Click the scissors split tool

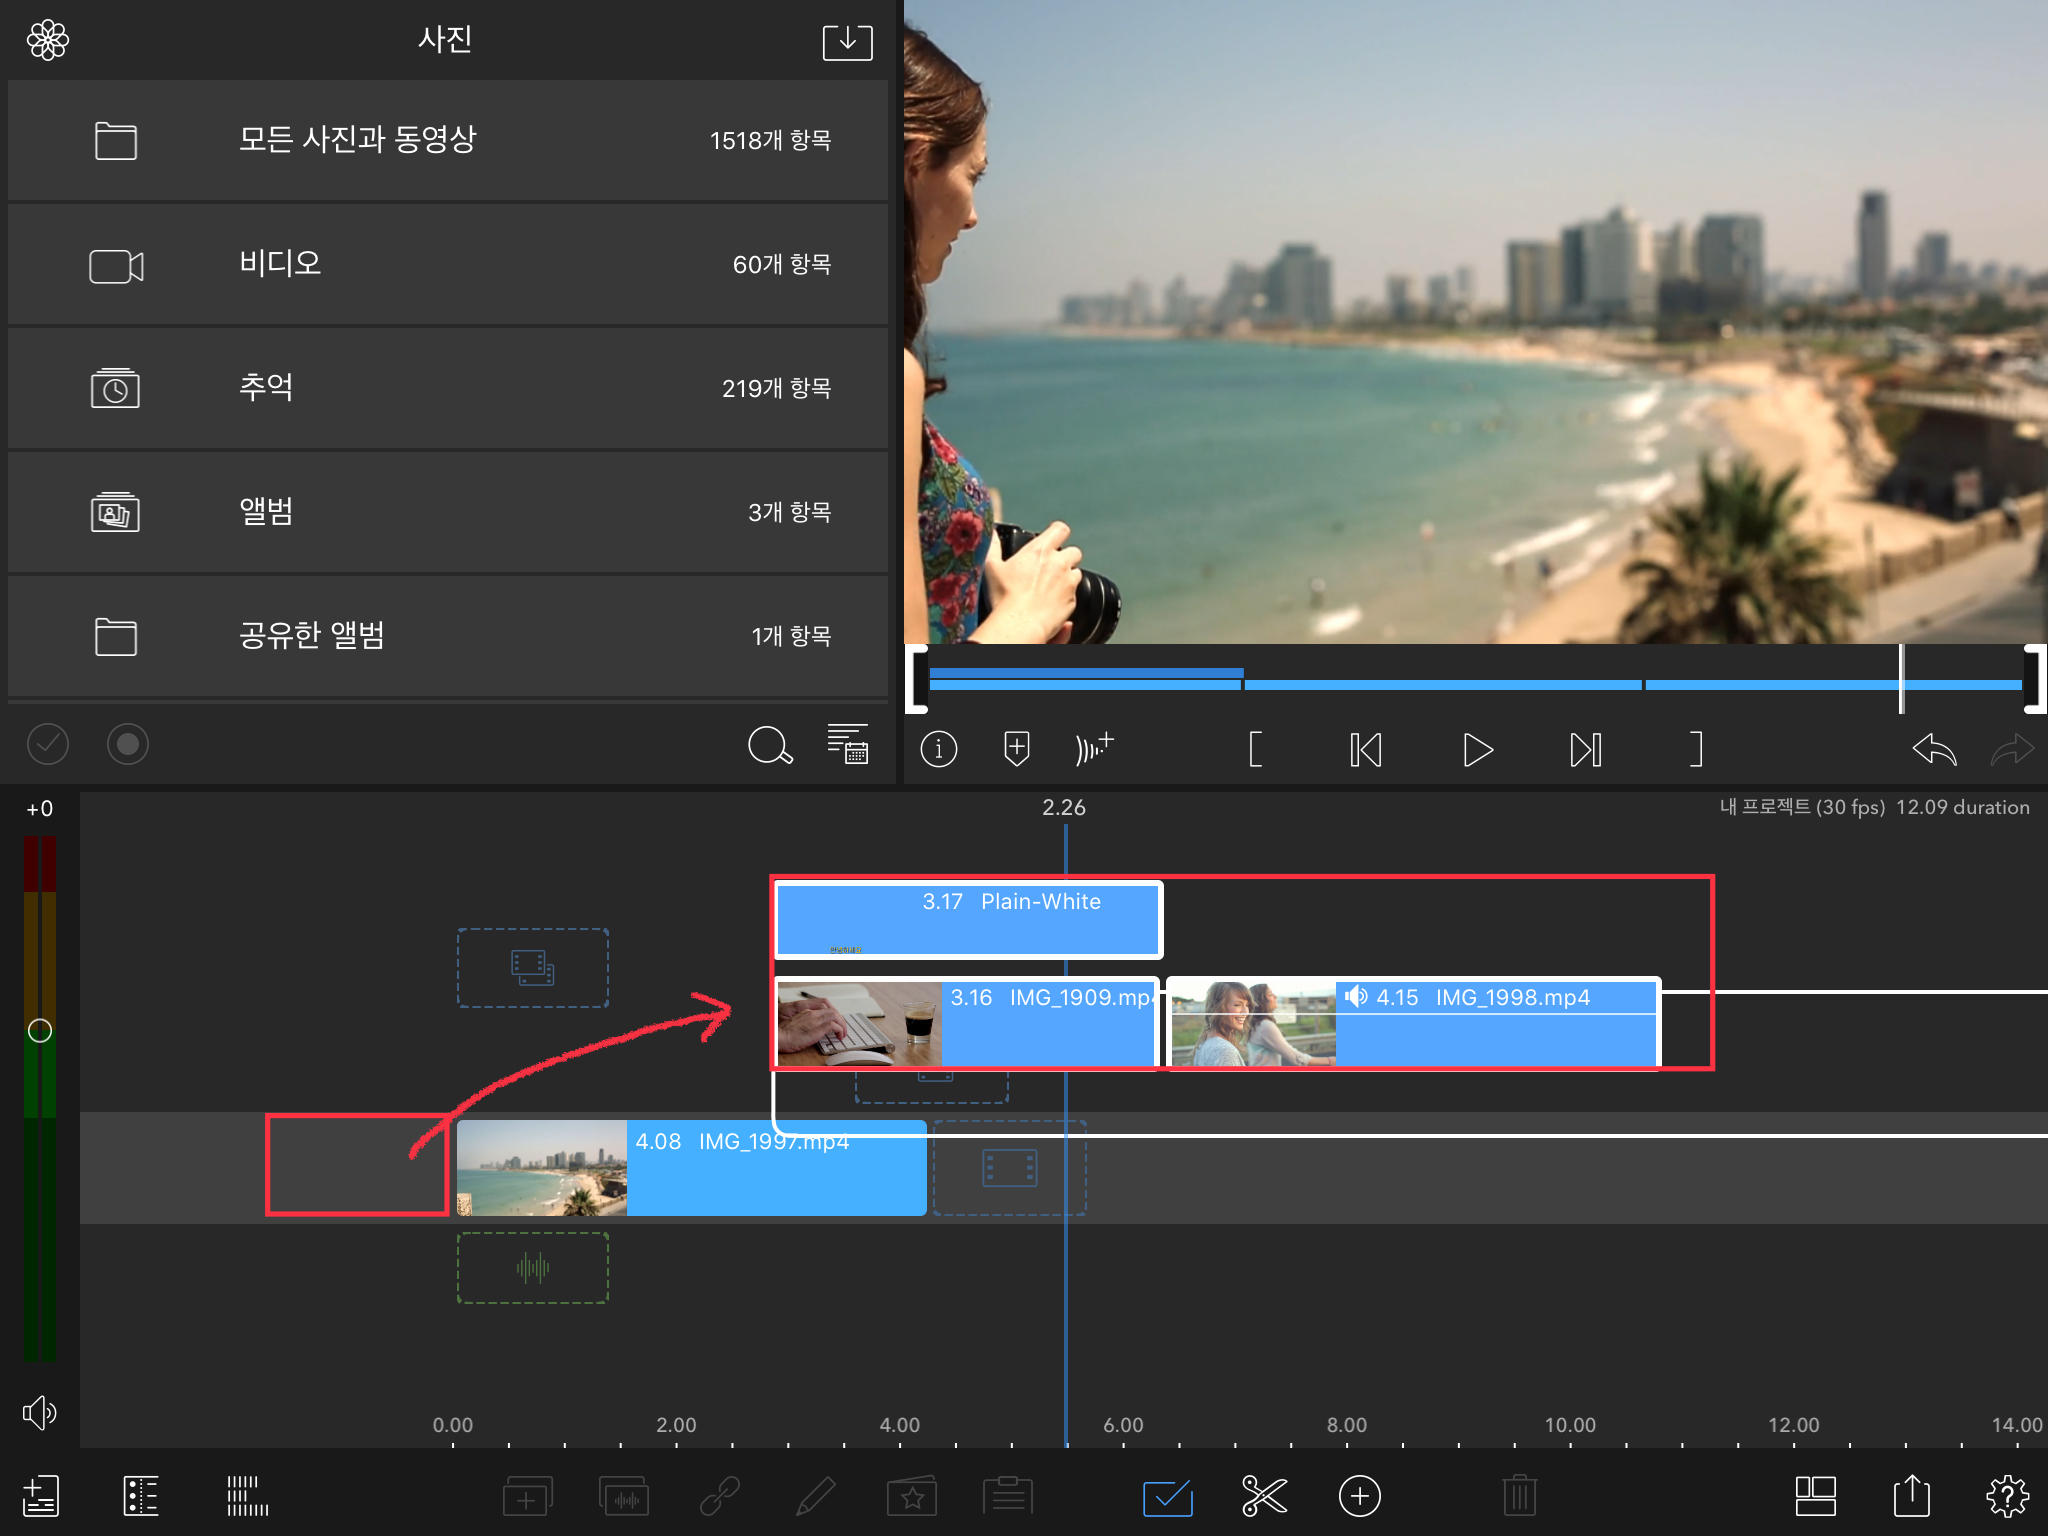[x=1264, y=1496]
